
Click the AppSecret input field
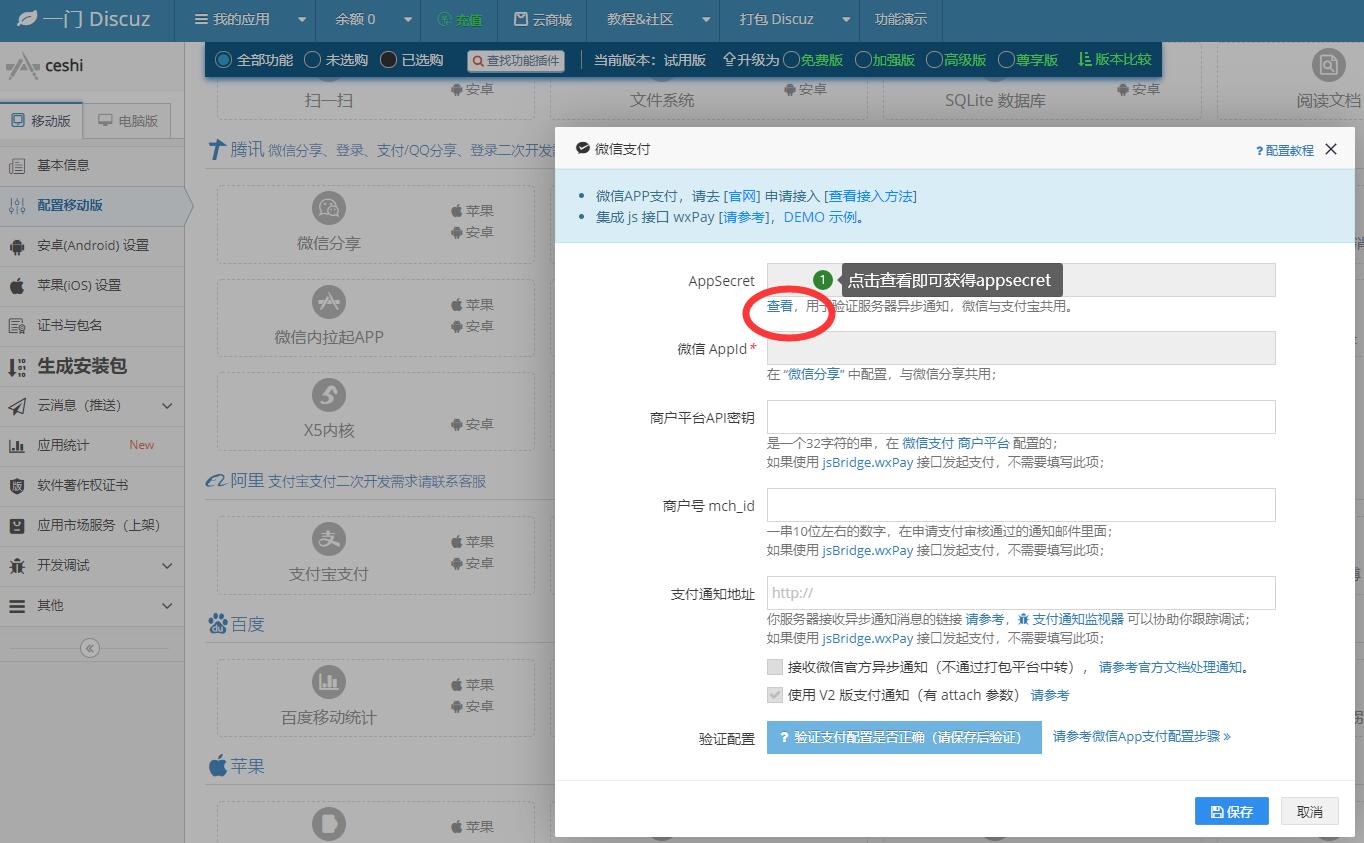(x=1021, y=280)
